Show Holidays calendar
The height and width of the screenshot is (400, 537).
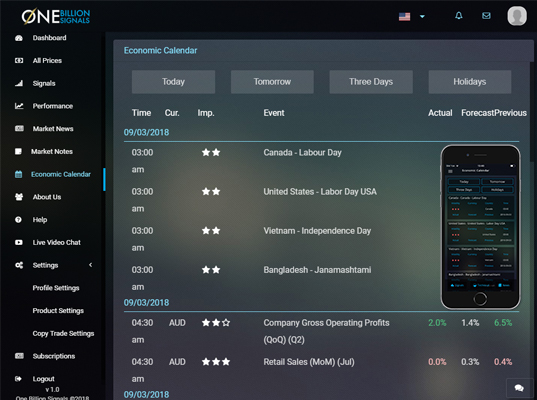click(x=470, y=82)
